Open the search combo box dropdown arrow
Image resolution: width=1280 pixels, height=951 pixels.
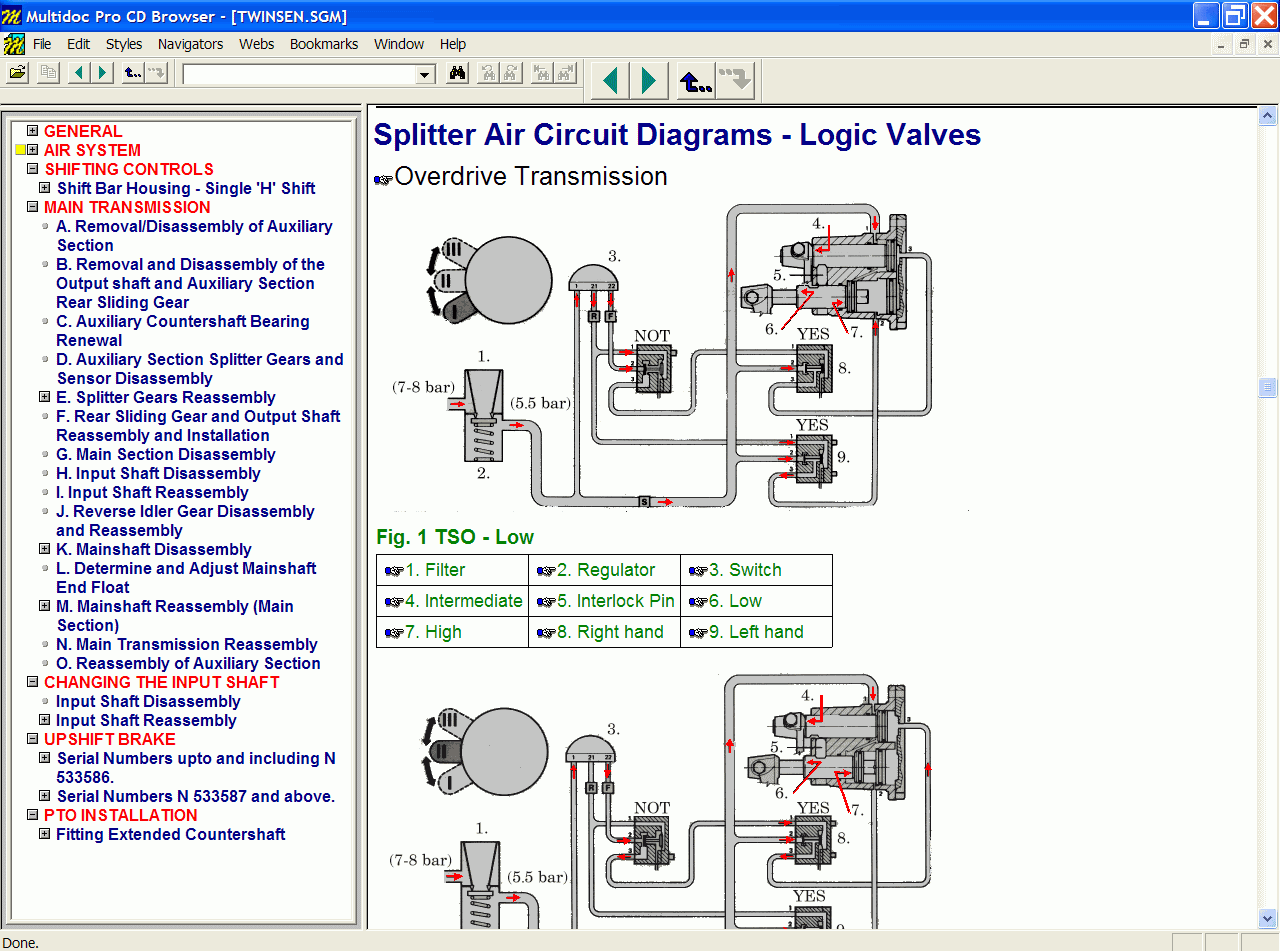[x=425, y=74]
